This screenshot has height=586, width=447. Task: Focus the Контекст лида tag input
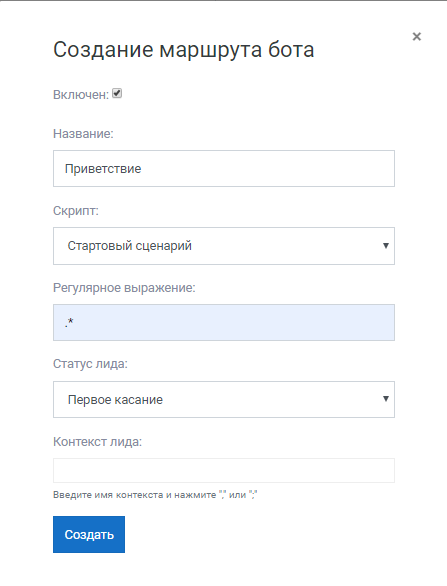tap(224, 471)
